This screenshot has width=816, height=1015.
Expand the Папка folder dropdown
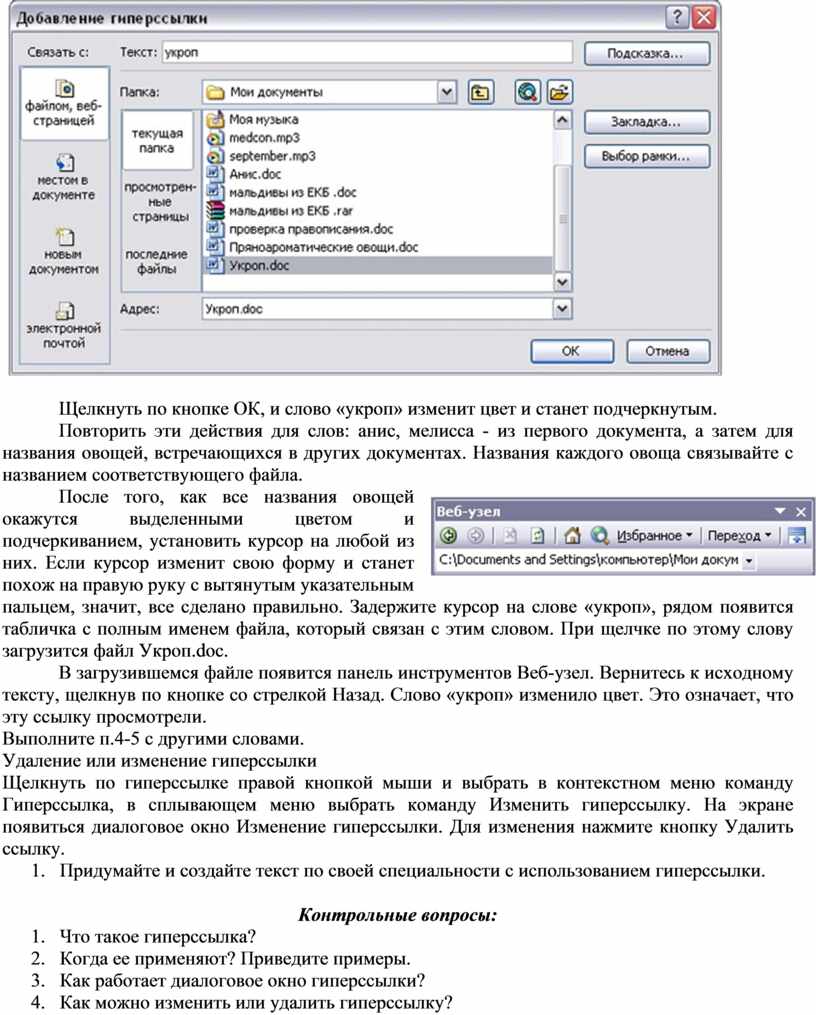(446, 92)
